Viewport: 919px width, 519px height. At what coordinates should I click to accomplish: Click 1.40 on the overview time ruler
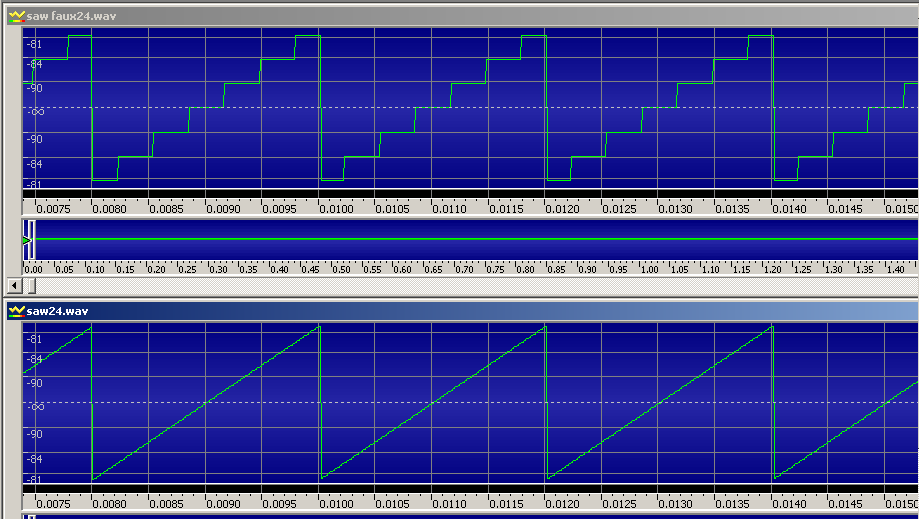click(895, 270)
